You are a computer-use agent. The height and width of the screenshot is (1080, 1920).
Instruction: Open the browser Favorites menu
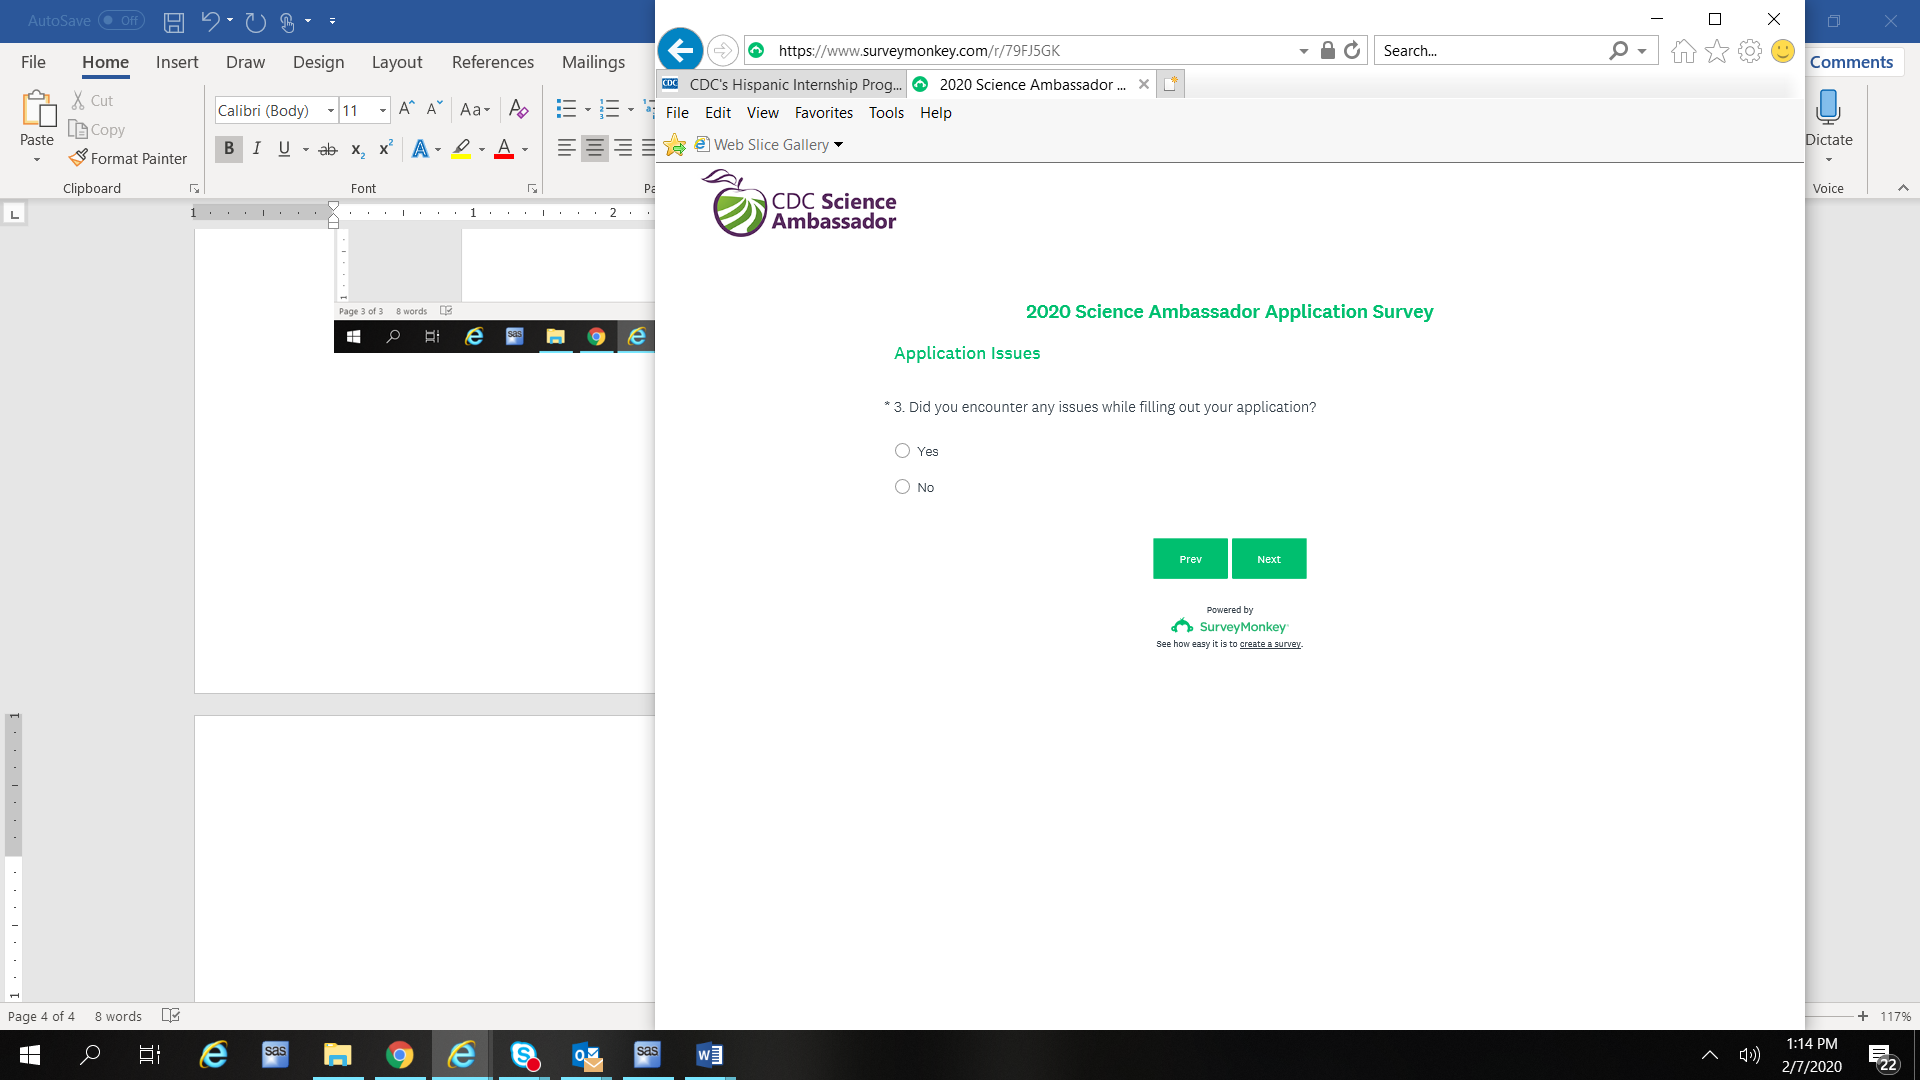coord(823,113)
